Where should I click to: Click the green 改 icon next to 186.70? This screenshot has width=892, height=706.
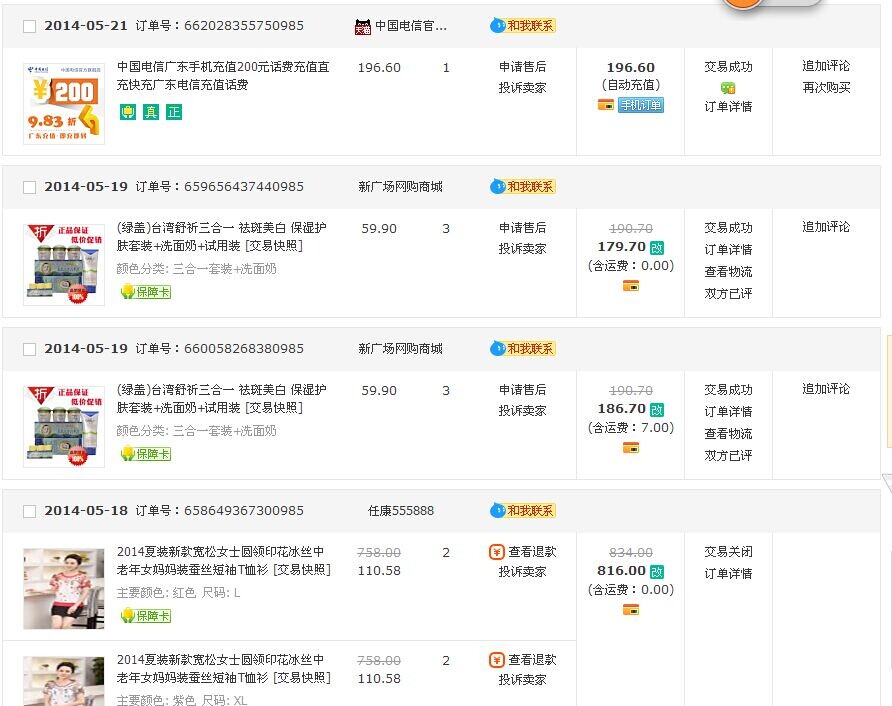[657, 409]
